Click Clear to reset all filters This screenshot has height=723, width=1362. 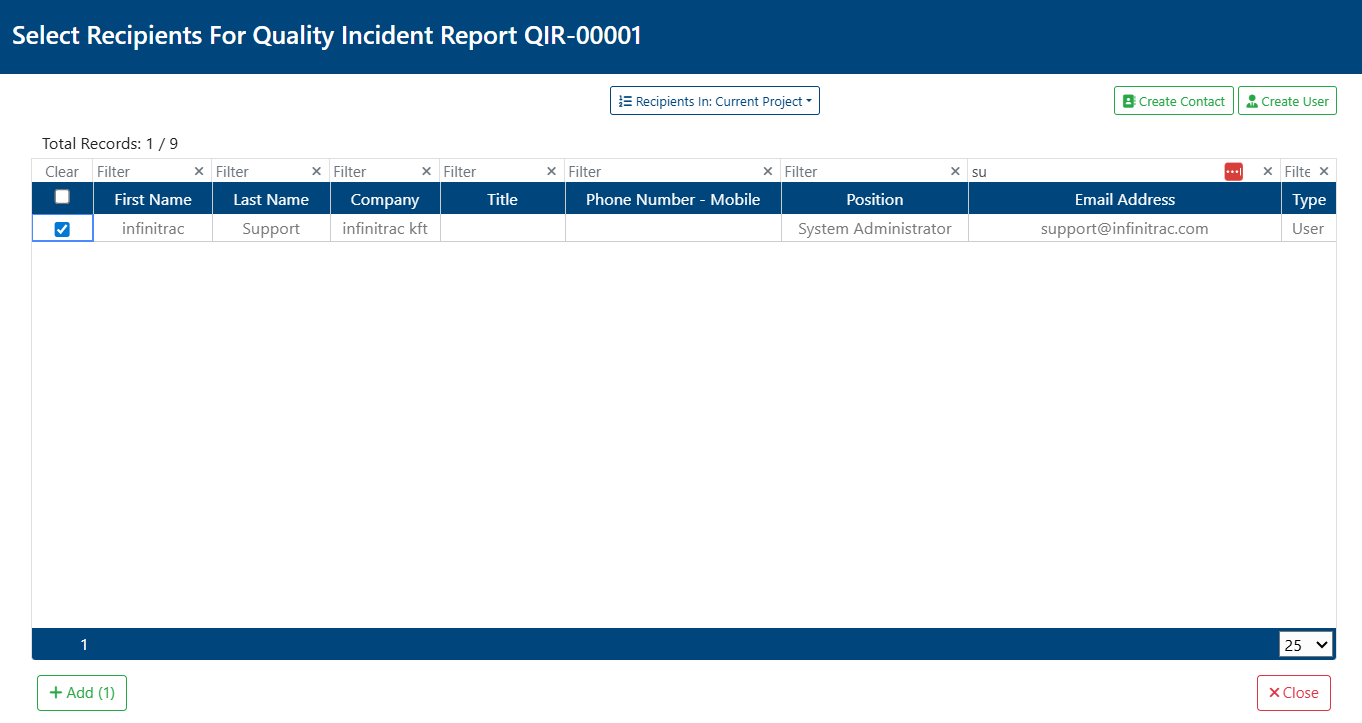62,172
